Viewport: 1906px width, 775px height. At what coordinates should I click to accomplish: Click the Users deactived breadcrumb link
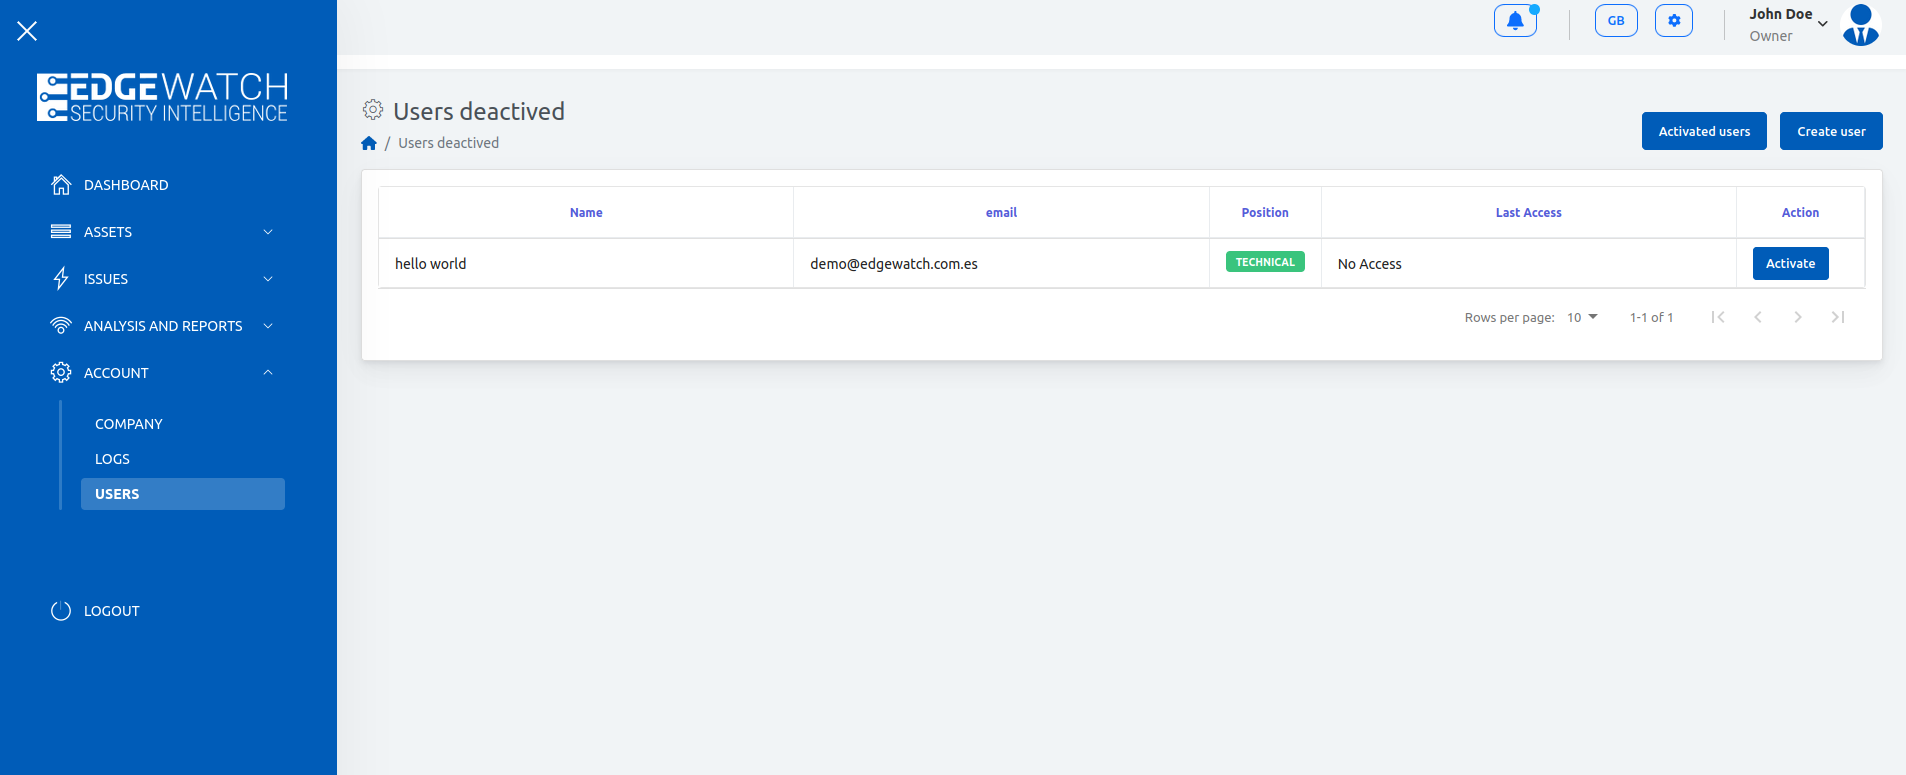point(448,143)
